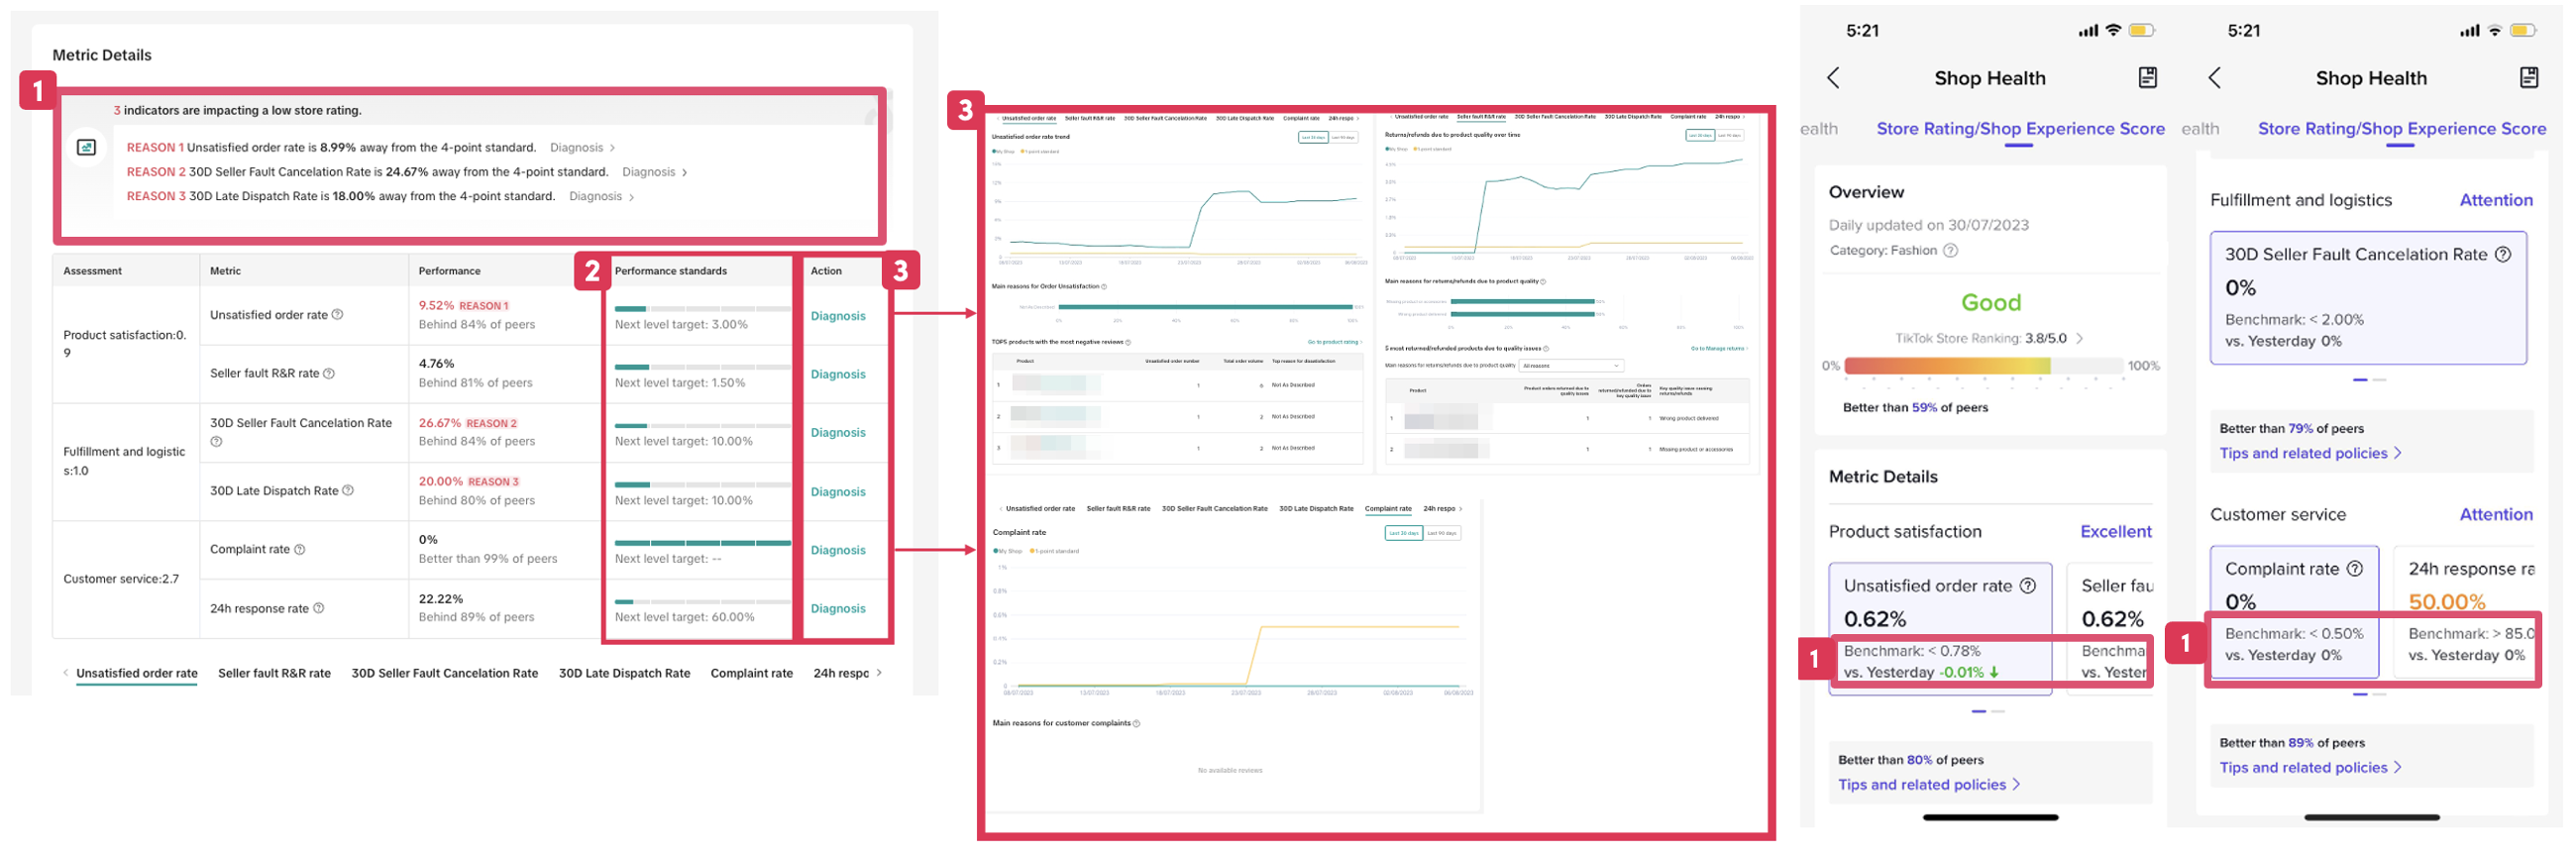Image resolution: width=2576 pixels, height=856 pixels.
Task: Tap help icon beside Category: Fashion
Action: [1950, 251]
